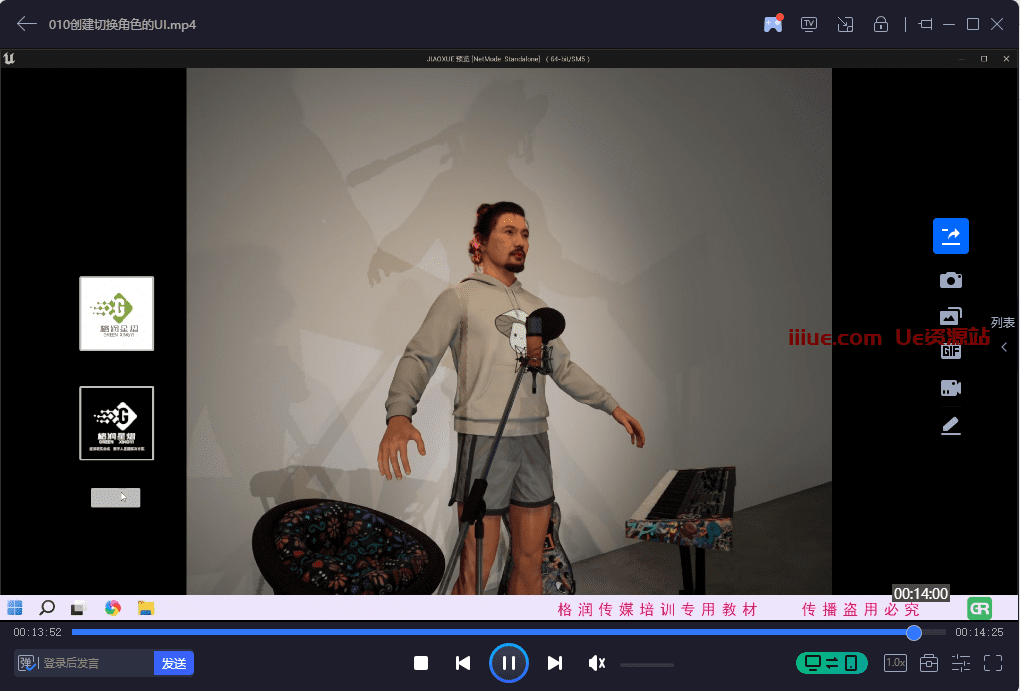Pin the player window on top

(x=925, y=24)
